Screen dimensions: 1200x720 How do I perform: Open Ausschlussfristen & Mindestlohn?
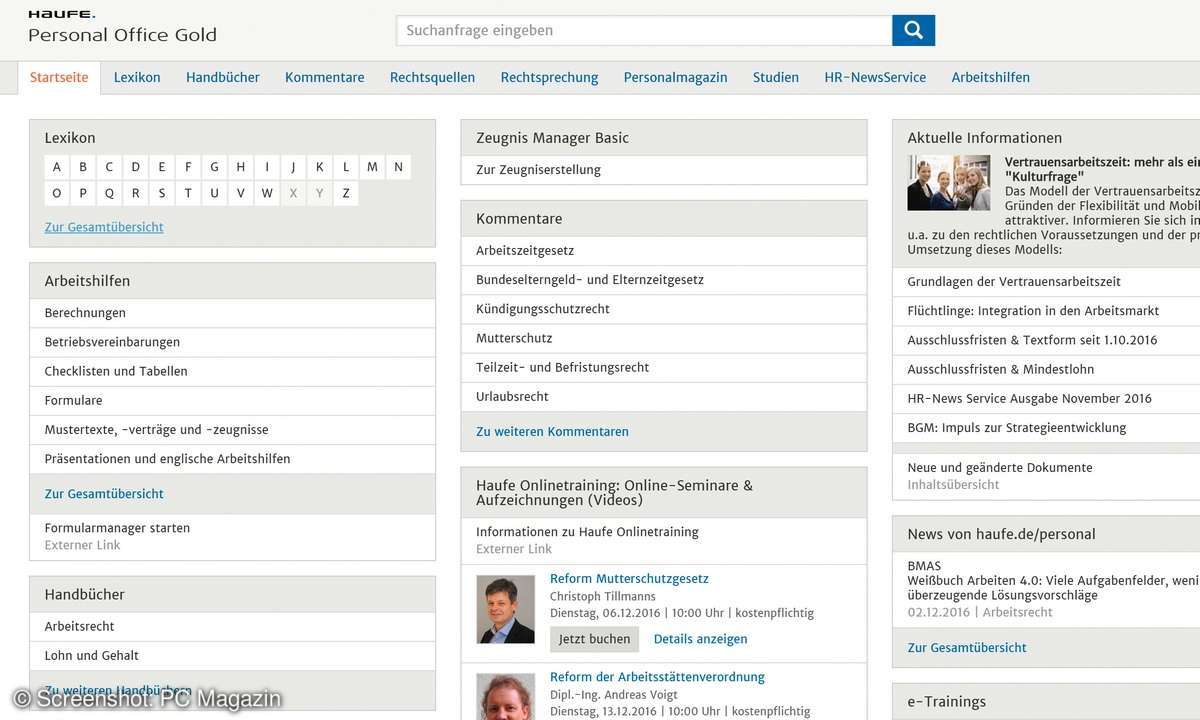point(1046,369)
